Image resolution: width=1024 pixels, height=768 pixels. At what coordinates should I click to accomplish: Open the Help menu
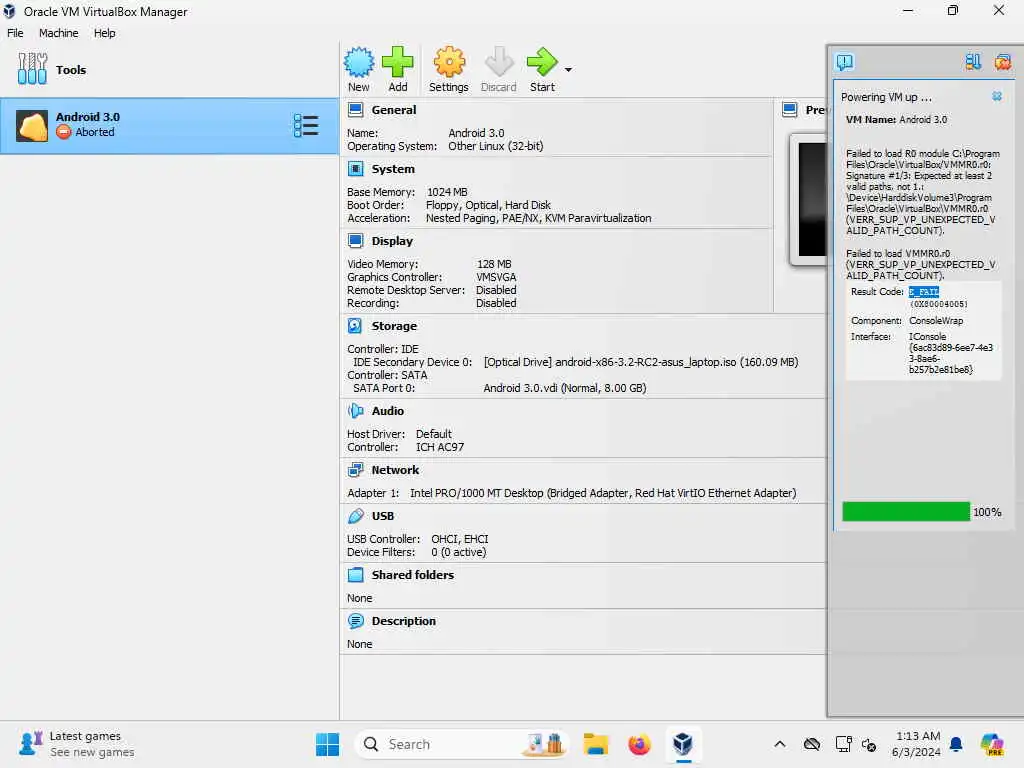(x=104, y=33)
